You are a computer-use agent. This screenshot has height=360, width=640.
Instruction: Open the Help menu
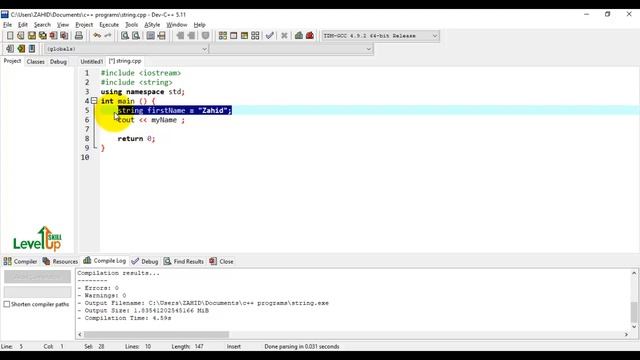tap(200, 25)
